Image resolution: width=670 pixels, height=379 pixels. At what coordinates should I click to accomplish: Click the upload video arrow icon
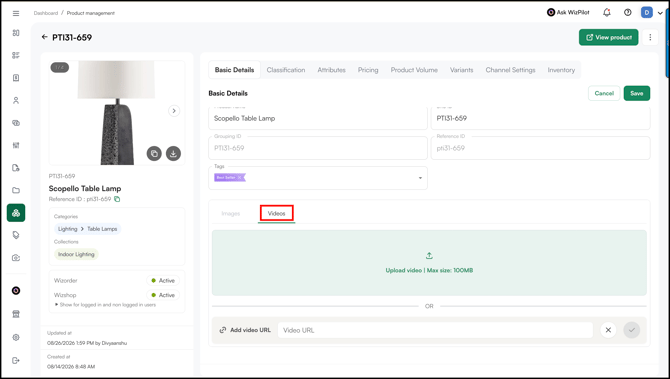tap(429, 256)
